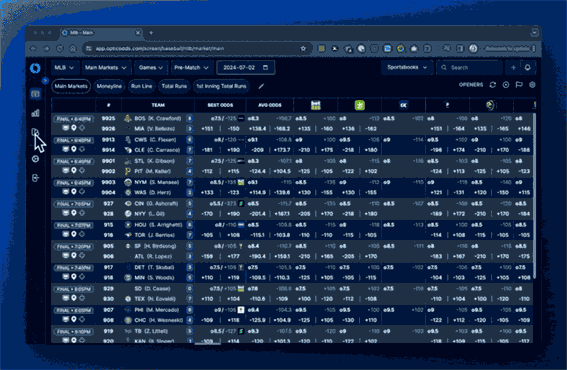Click the gold circle sportsbook column logo

(x=490, y=105)
